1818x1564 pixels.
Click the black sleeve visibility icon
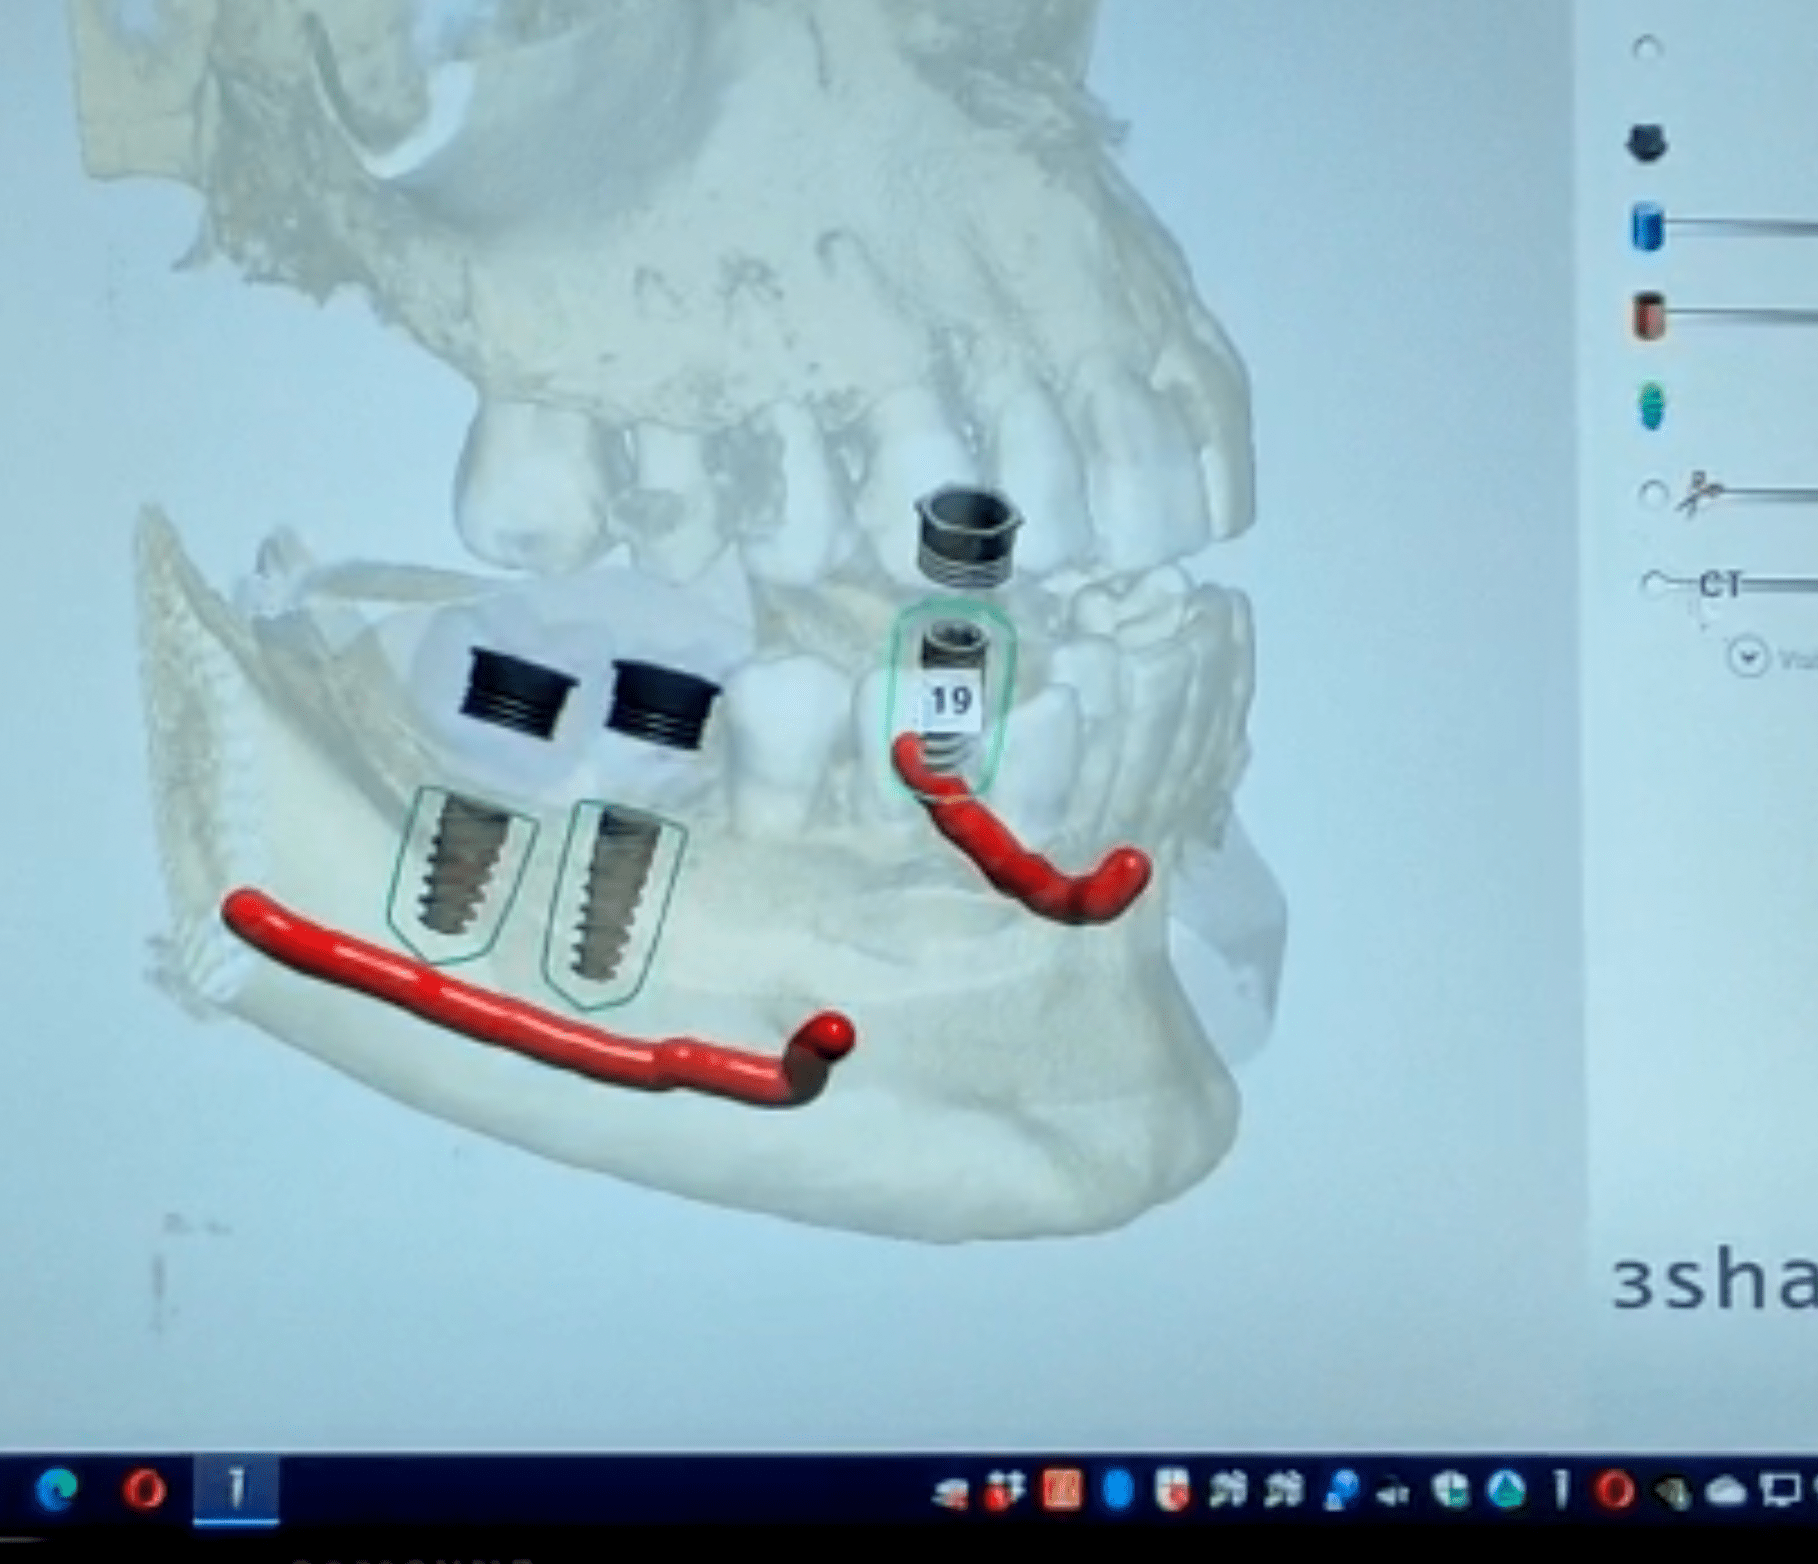click(1647, 143)
